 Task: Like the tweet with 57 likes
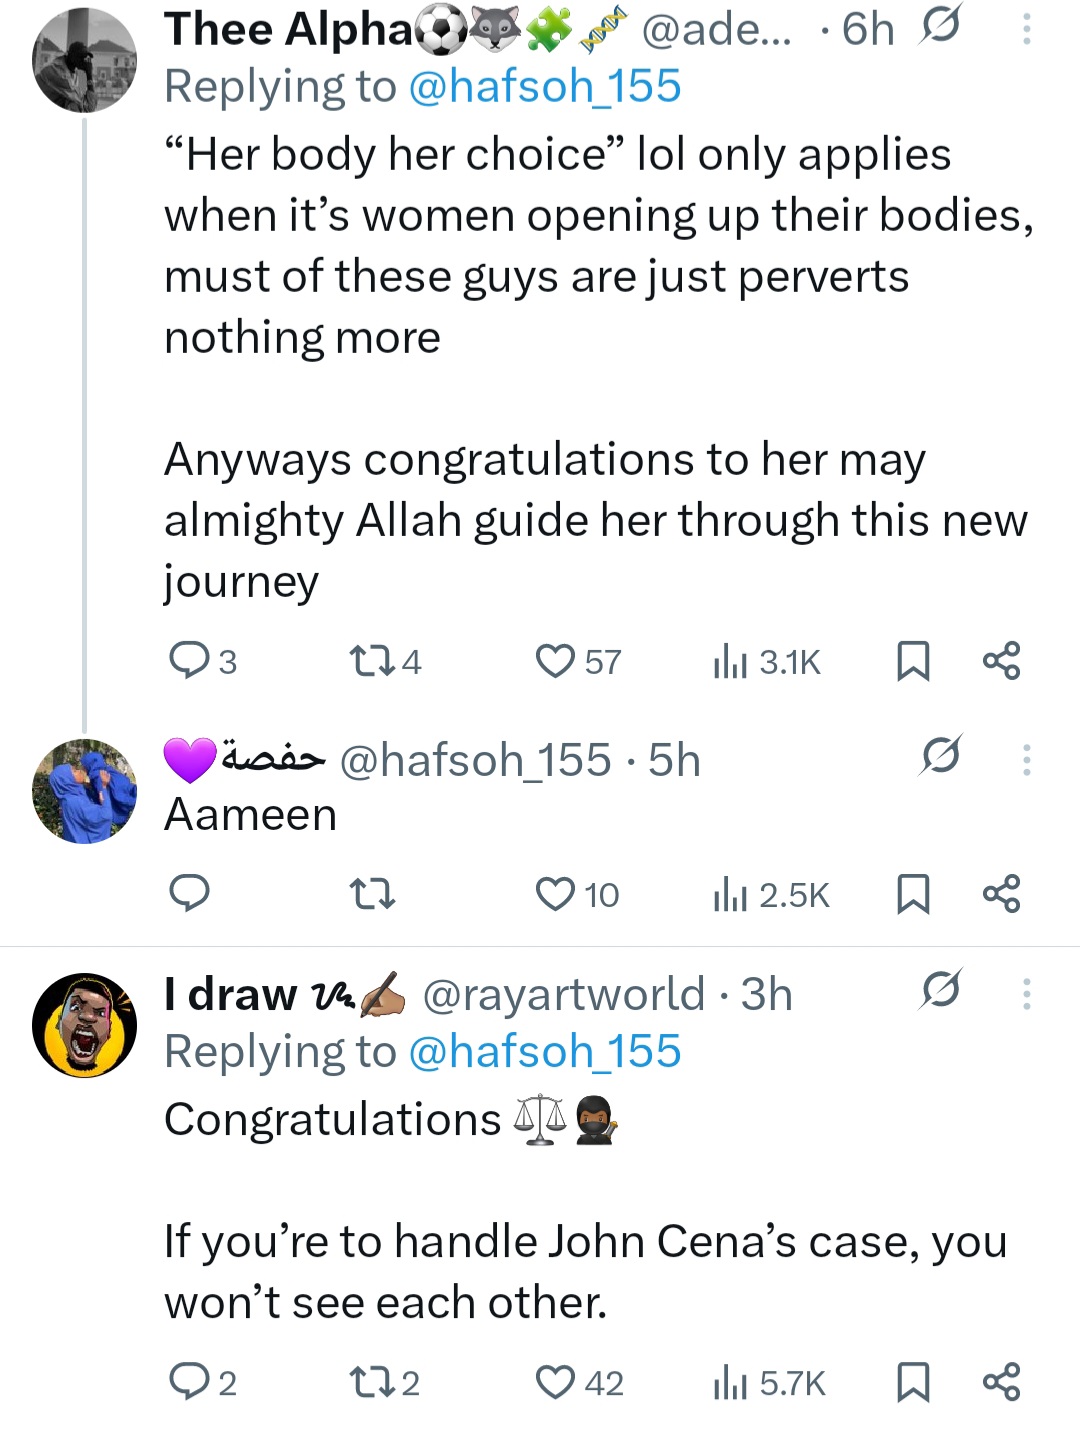(x=555, y=661)
